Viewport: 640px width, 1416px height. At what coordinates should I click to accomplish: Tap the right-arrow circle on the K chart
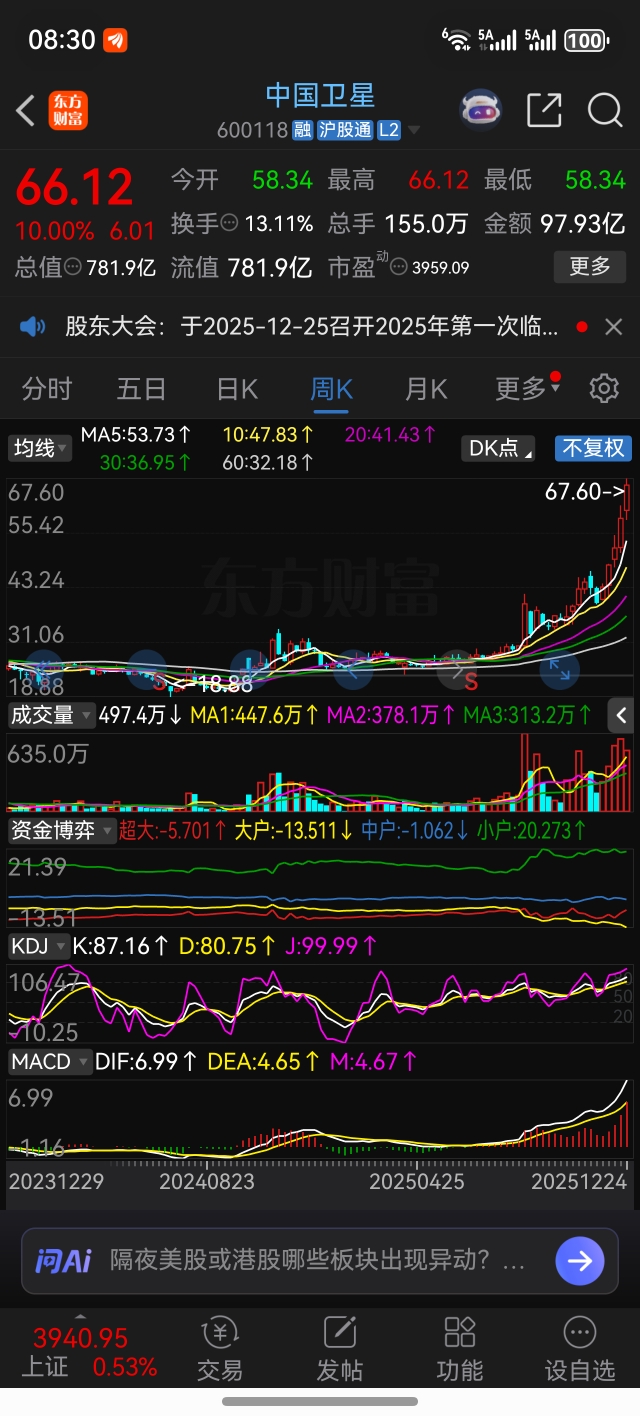point(456,670)
